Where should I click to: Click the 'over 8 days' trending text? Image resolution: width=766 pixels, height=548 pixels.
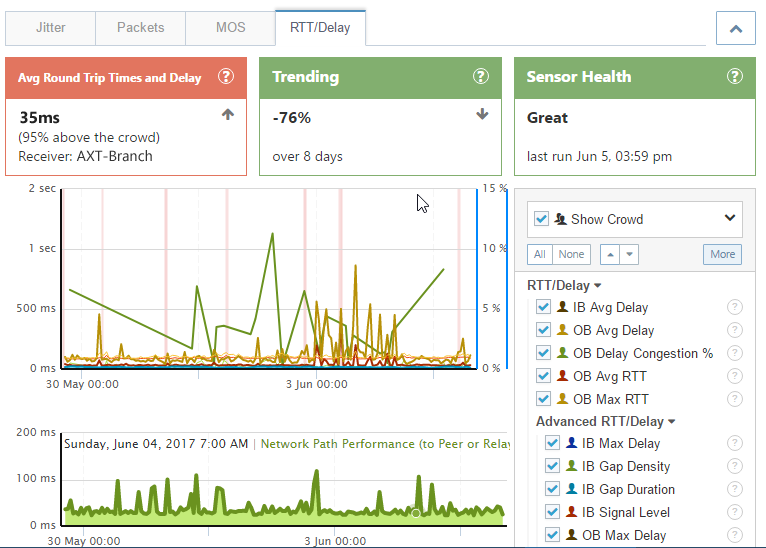307,157
